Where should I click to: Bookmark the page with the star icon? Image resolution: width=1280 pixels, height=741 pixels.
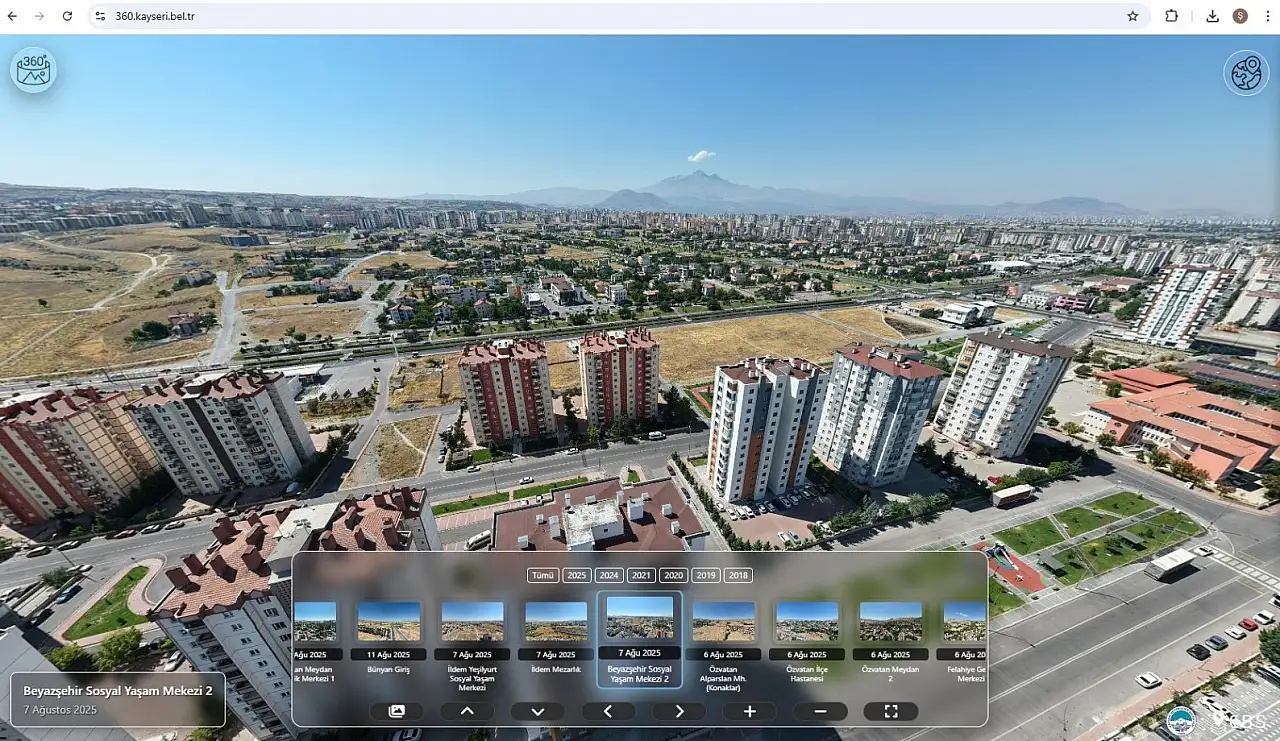pos(1133,16)
